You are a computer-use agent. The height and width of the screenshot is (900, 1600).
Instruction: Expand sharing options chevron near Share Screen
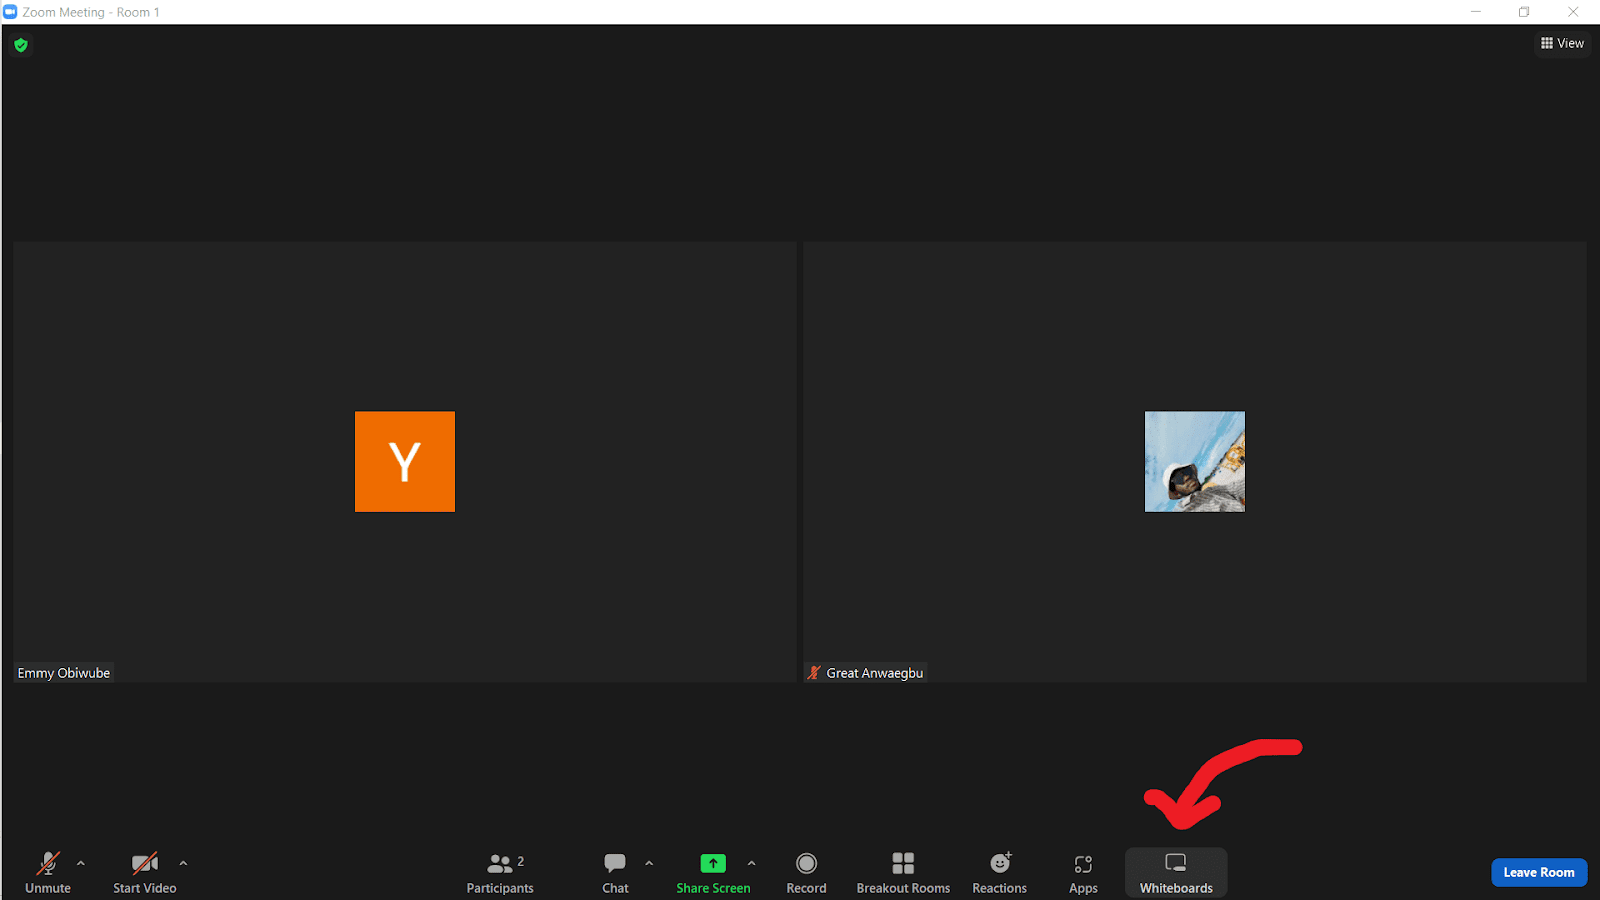(752, 862)
